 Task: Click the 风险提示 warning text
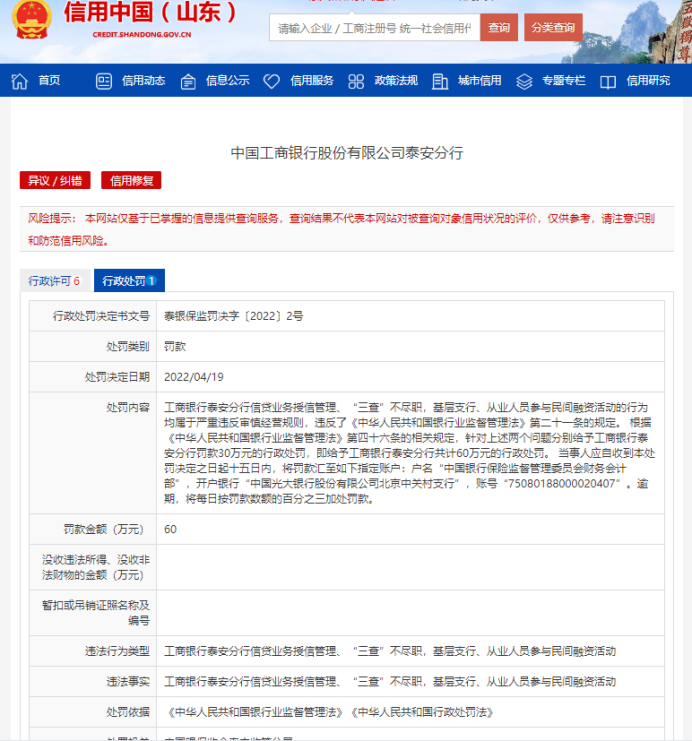[x=341, y=229]
